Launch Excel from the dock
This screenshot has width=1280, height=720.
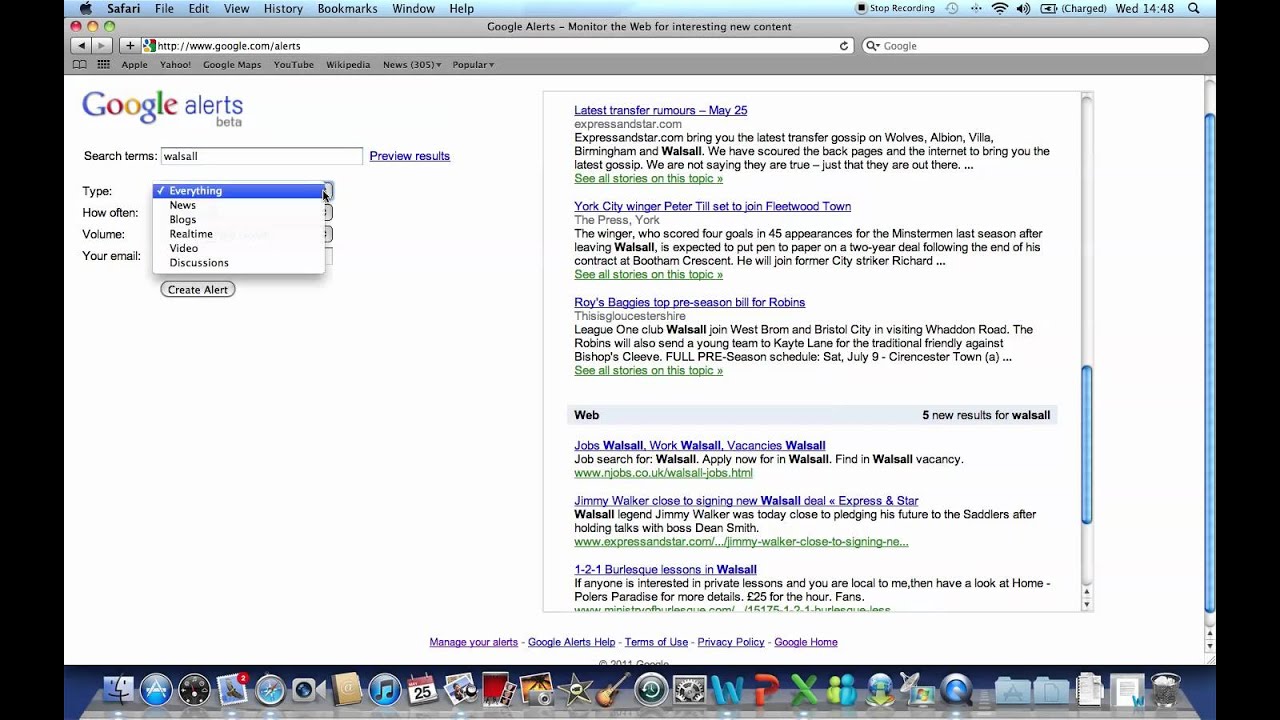point(803,689)
